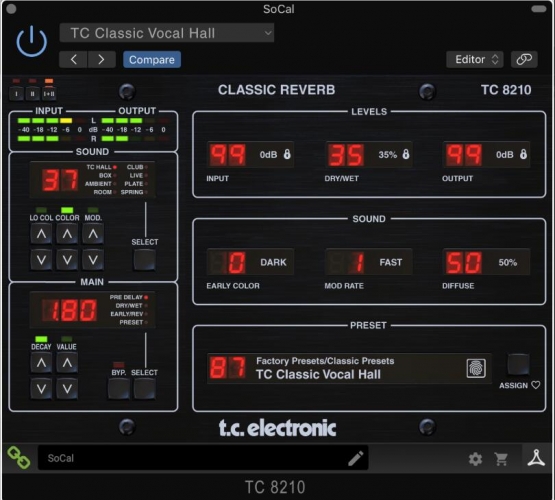This screenshot has width=555, height=500.
Task: Decrease MOD. with down arrow
Action: 93,260
